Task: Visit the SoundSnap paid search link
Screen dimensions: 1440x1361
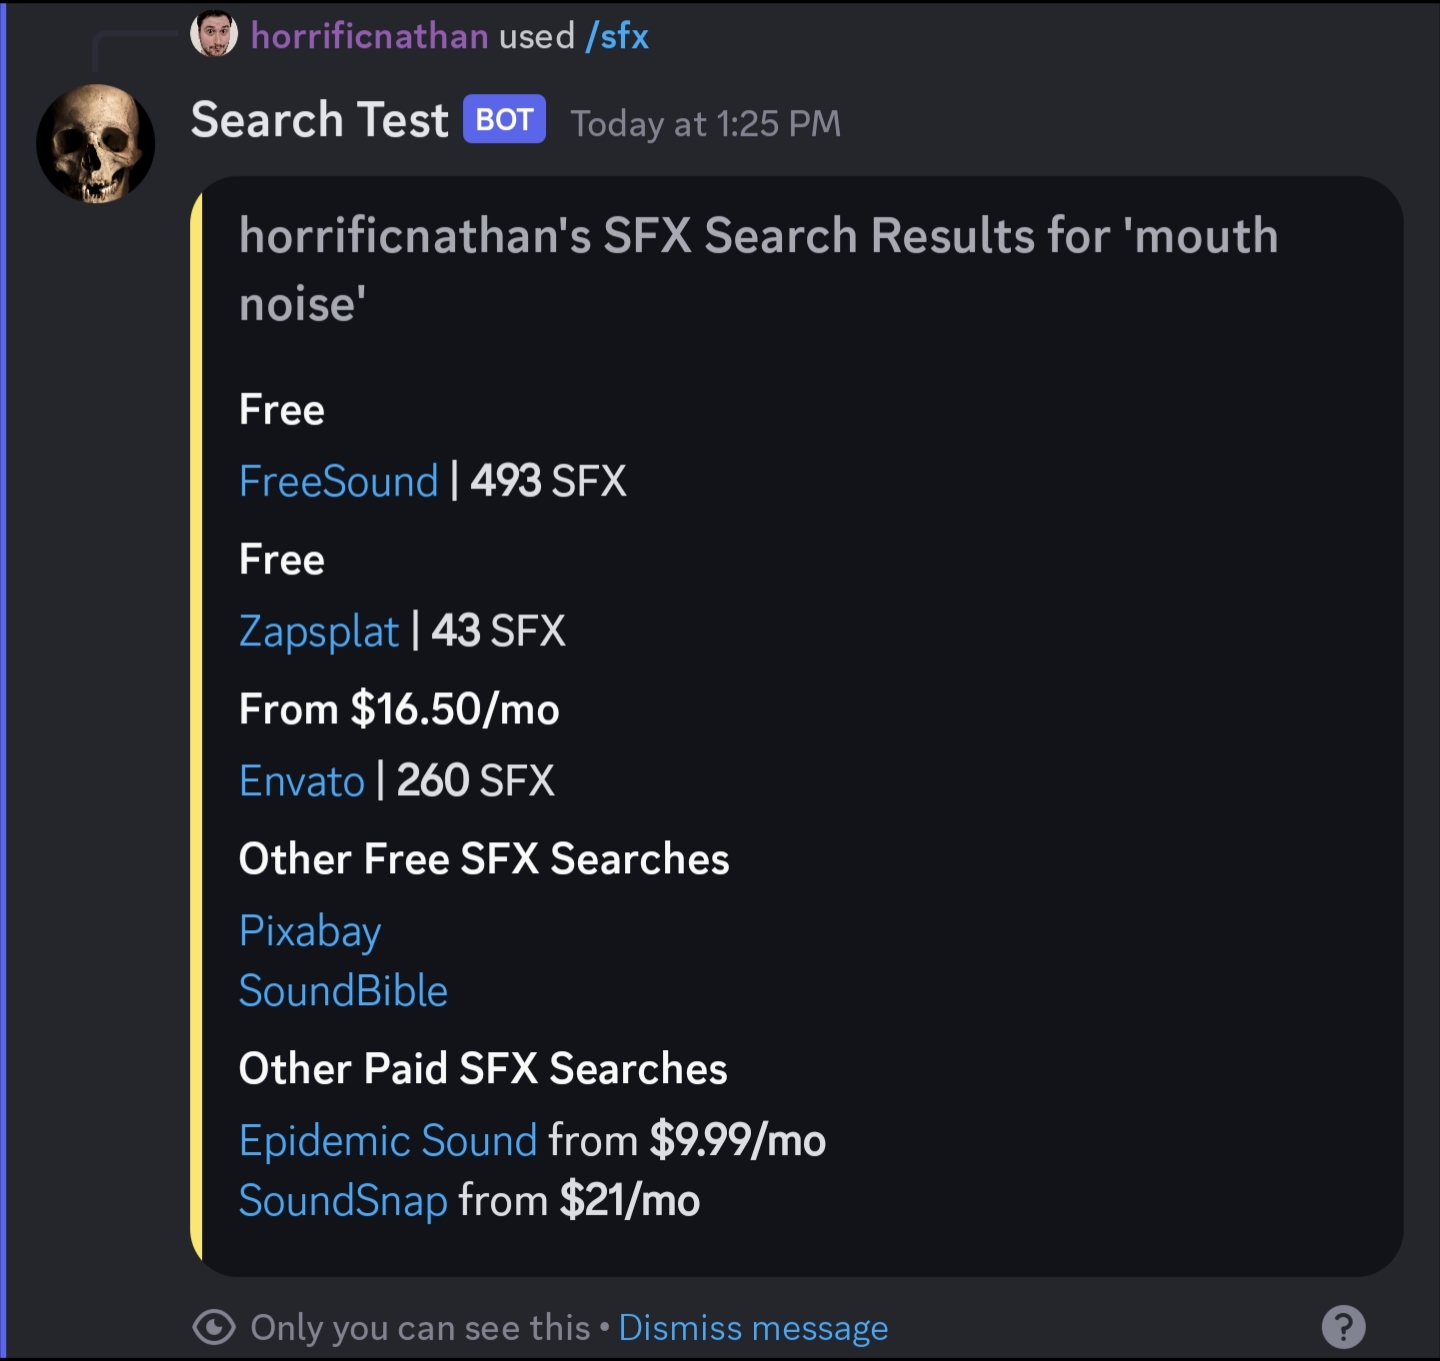Action: pyautogui.click(x=343, y=1201)
